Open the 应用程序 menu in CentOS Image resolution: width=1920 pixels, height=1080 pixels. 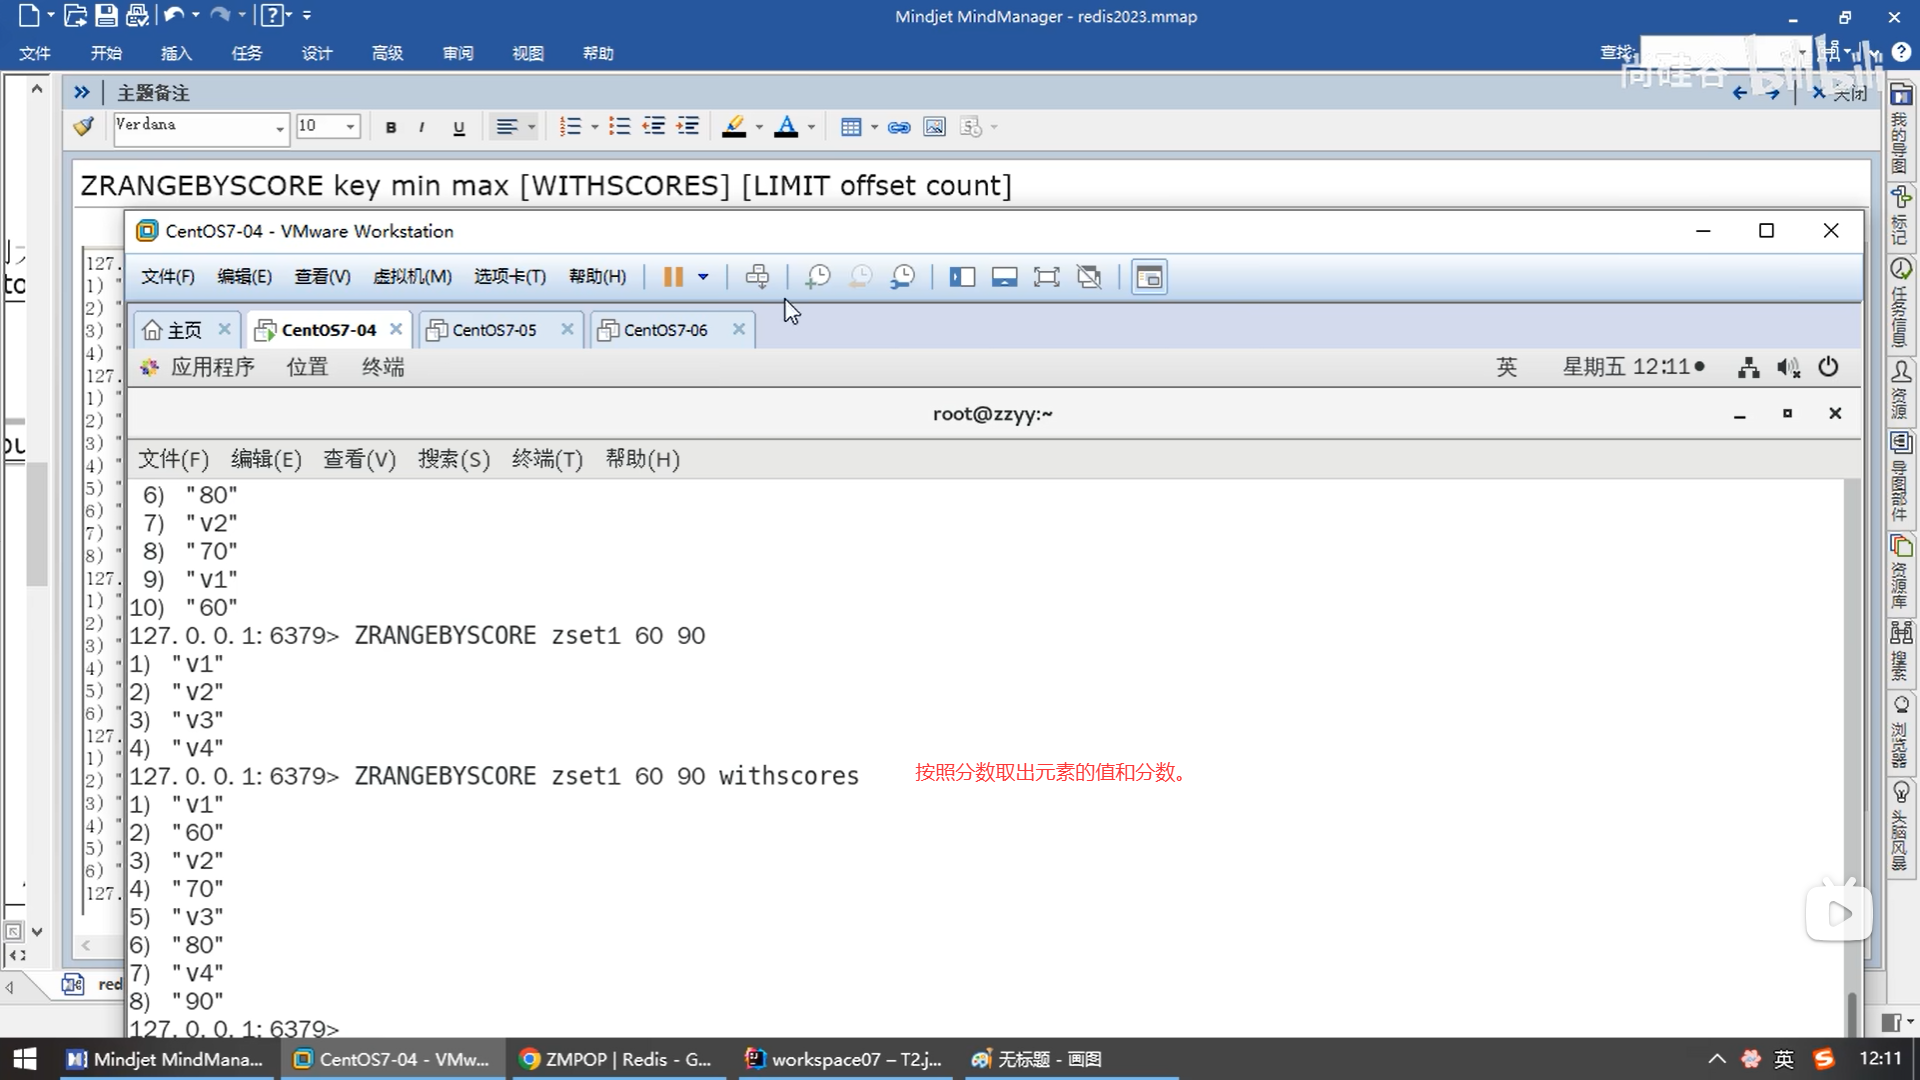212,367
